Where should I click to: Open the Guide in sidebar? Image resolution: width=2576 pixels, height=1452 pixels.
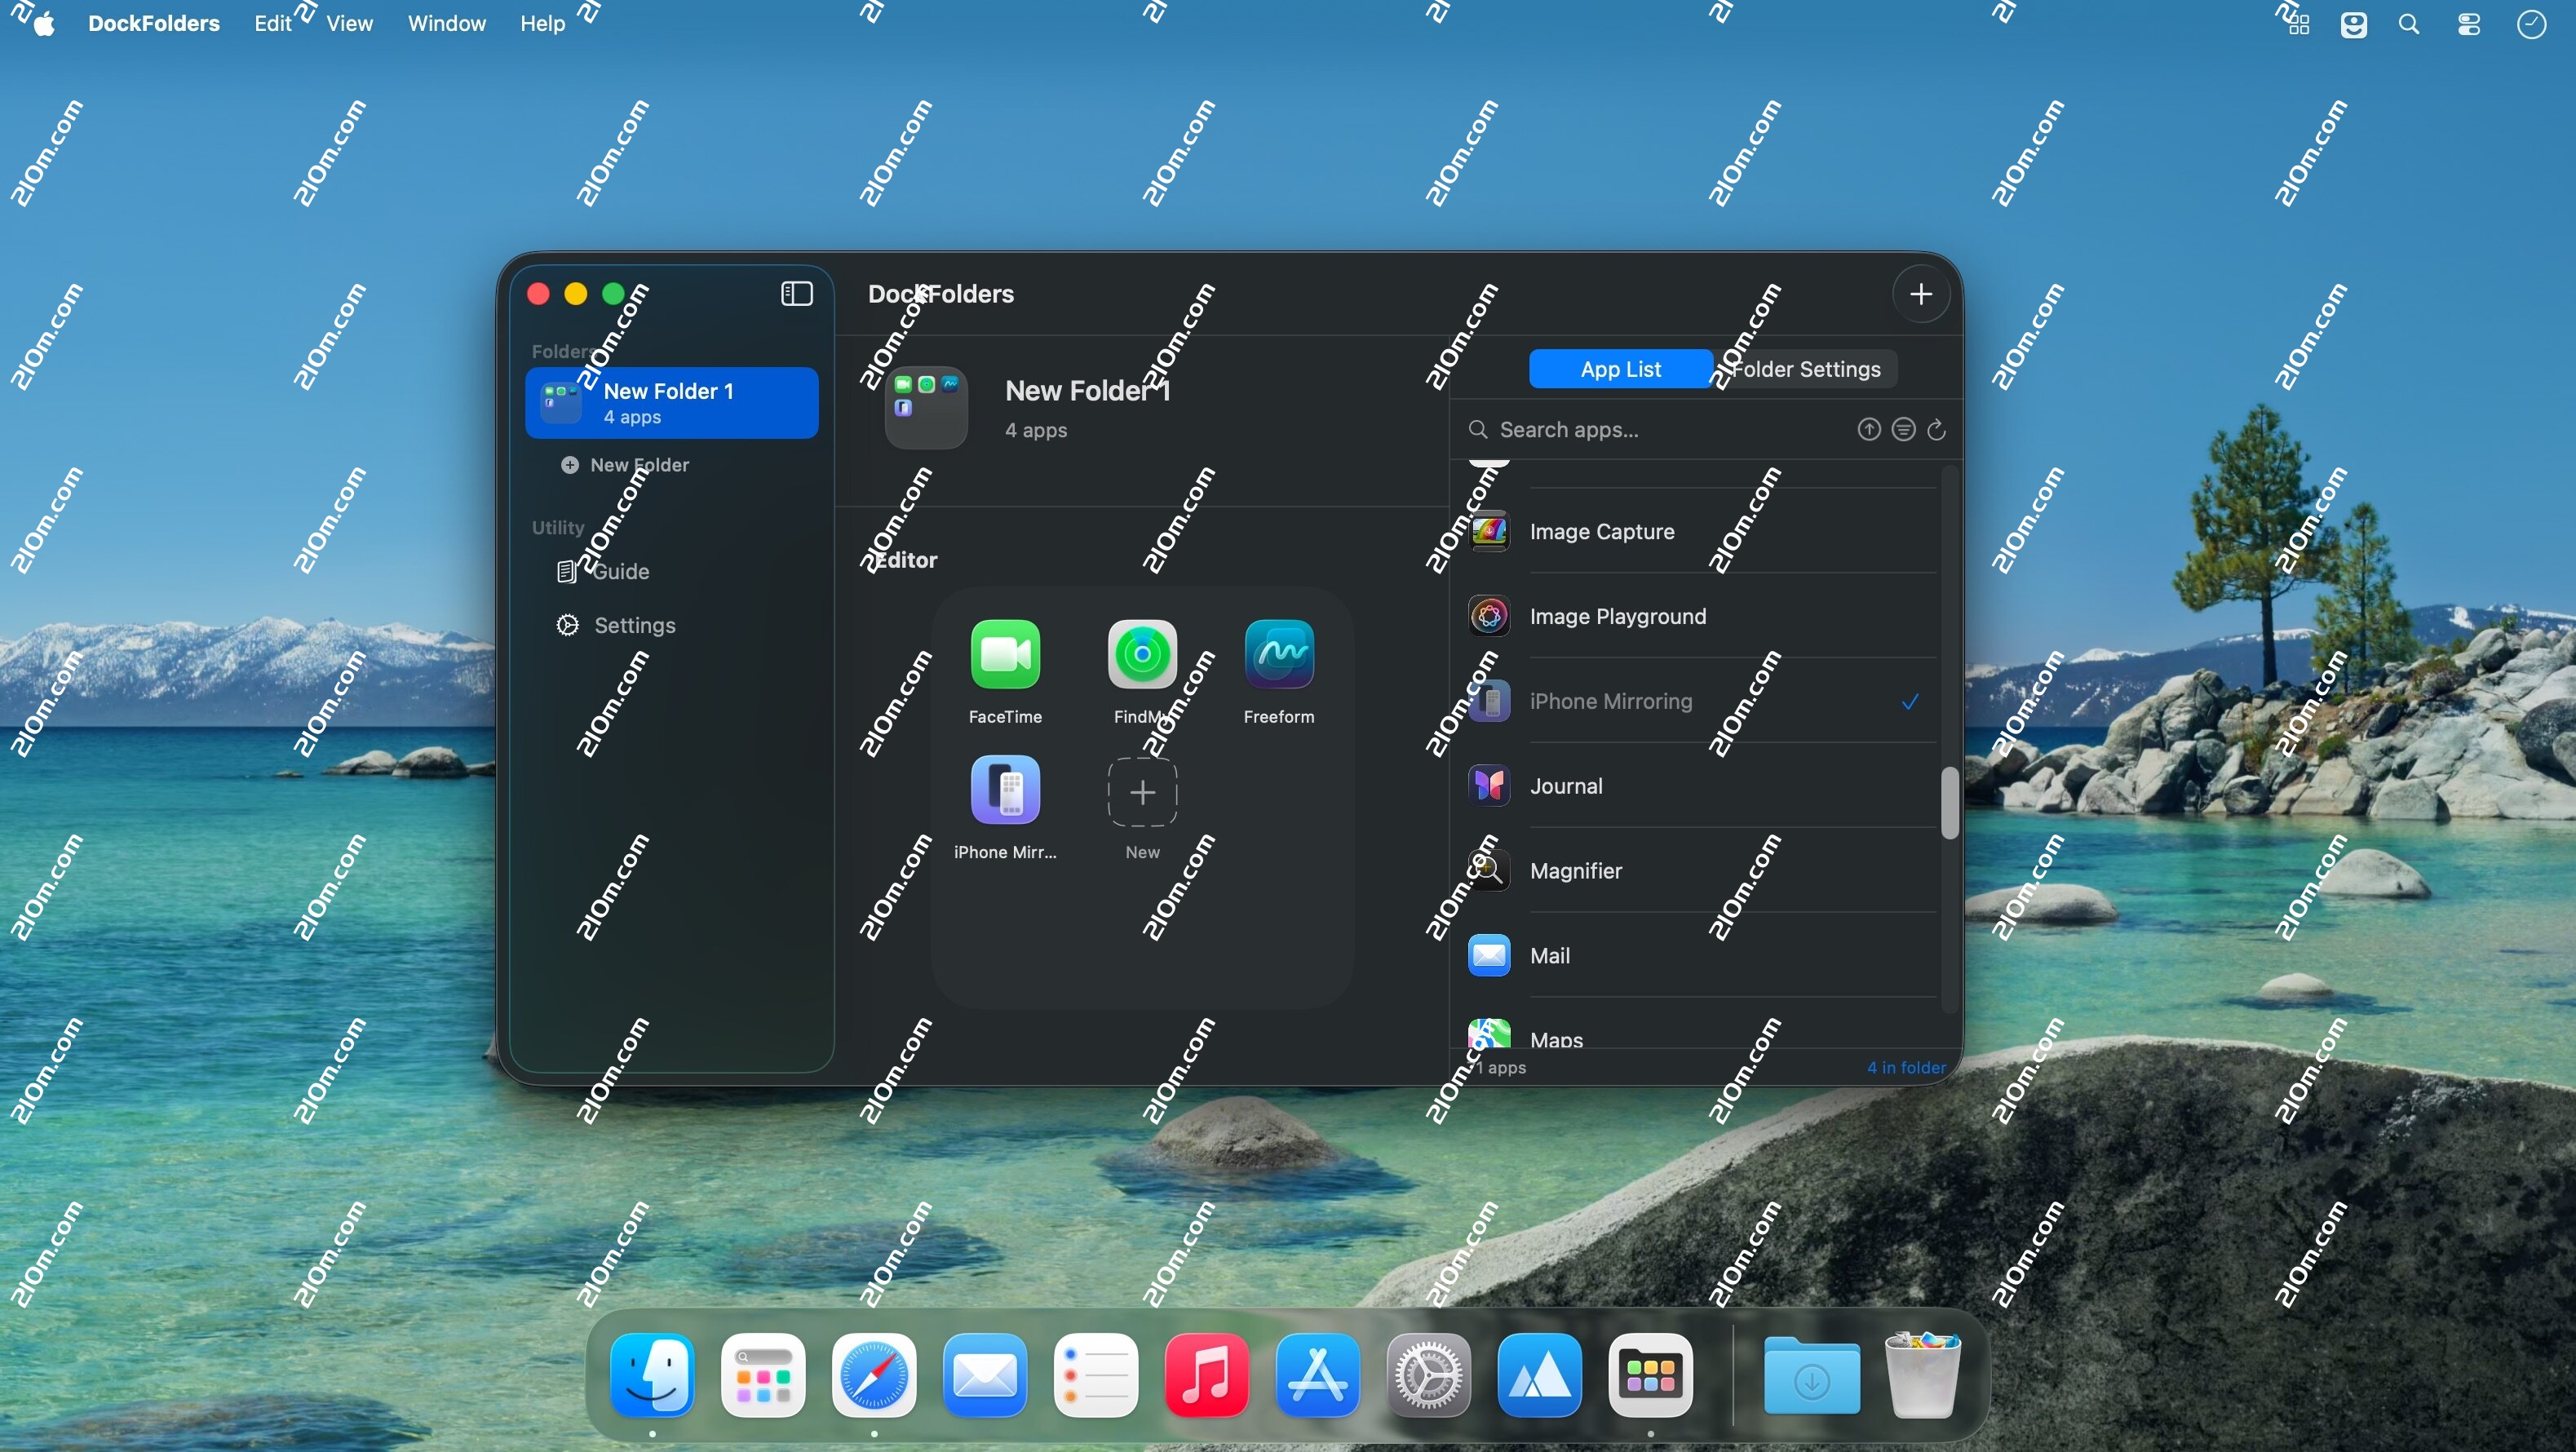[x=603, y=571]
